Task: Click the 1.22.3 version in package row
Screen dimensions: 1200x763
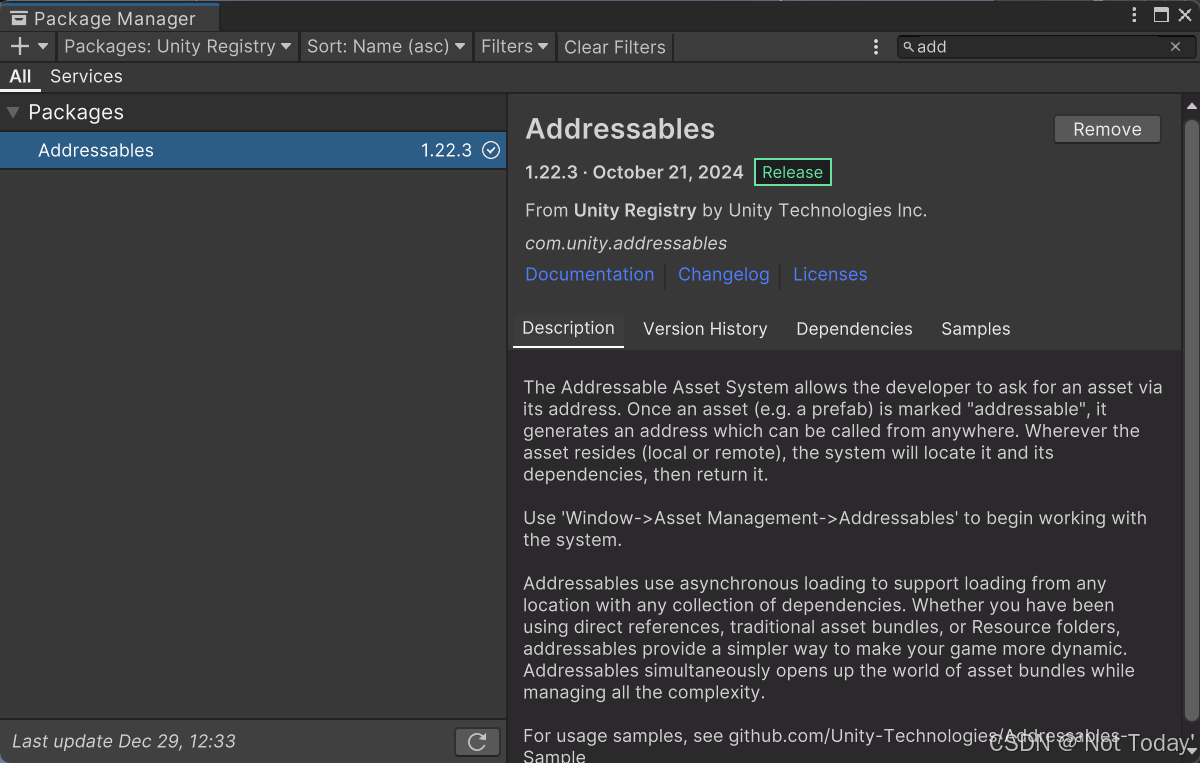Action: (x=446, y=150)
